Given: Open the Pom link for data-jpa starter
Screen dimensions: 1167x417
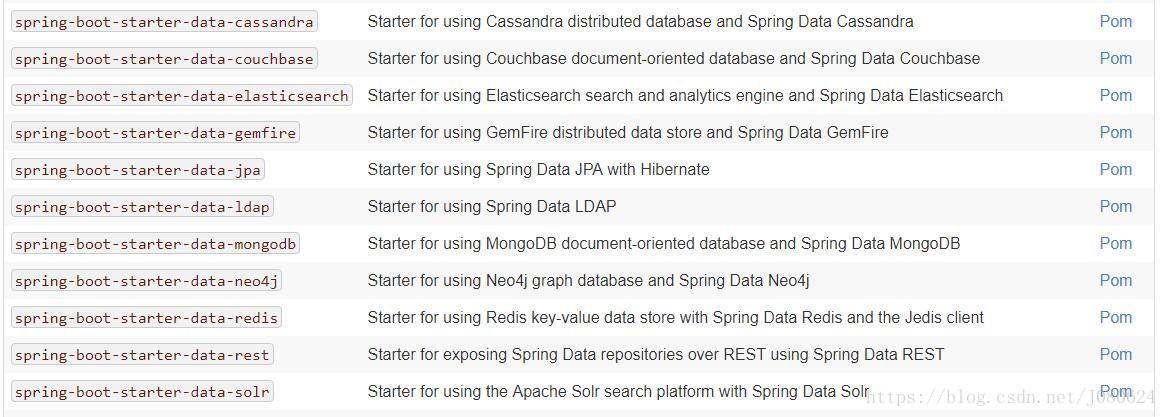Looking at the screenshot, I should [1116, 170].
